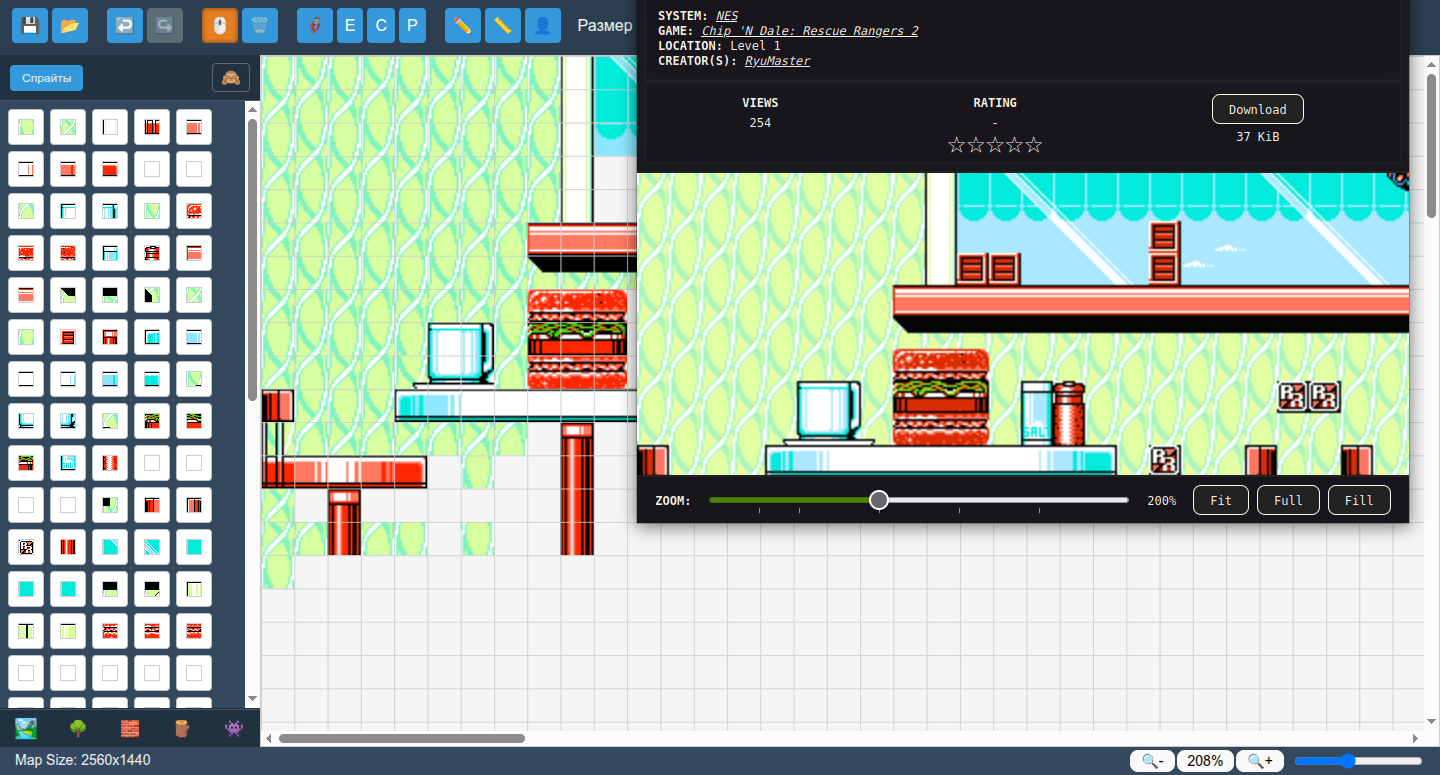Image resolution: width=1440 pixels, height=775 pixels.
Task: Click the sprite palette vertical scrollbar
Action: 252,260
